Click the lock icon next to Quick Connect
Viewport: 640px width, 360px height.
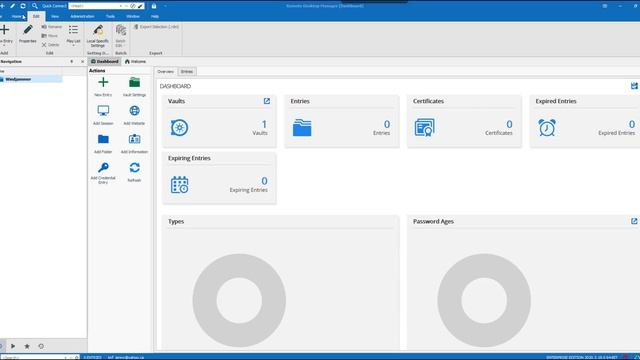(x=154, y=6)
